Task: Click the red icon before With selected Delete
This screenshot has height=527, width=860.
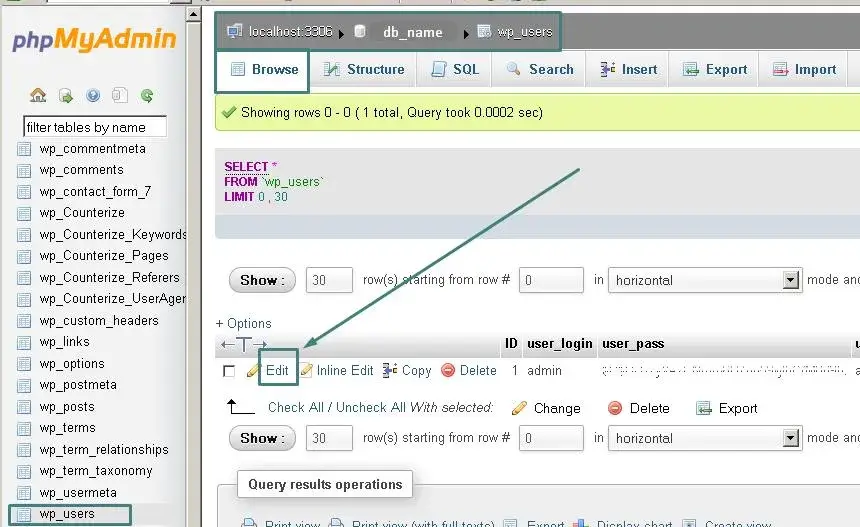Action: click(615, 408)
